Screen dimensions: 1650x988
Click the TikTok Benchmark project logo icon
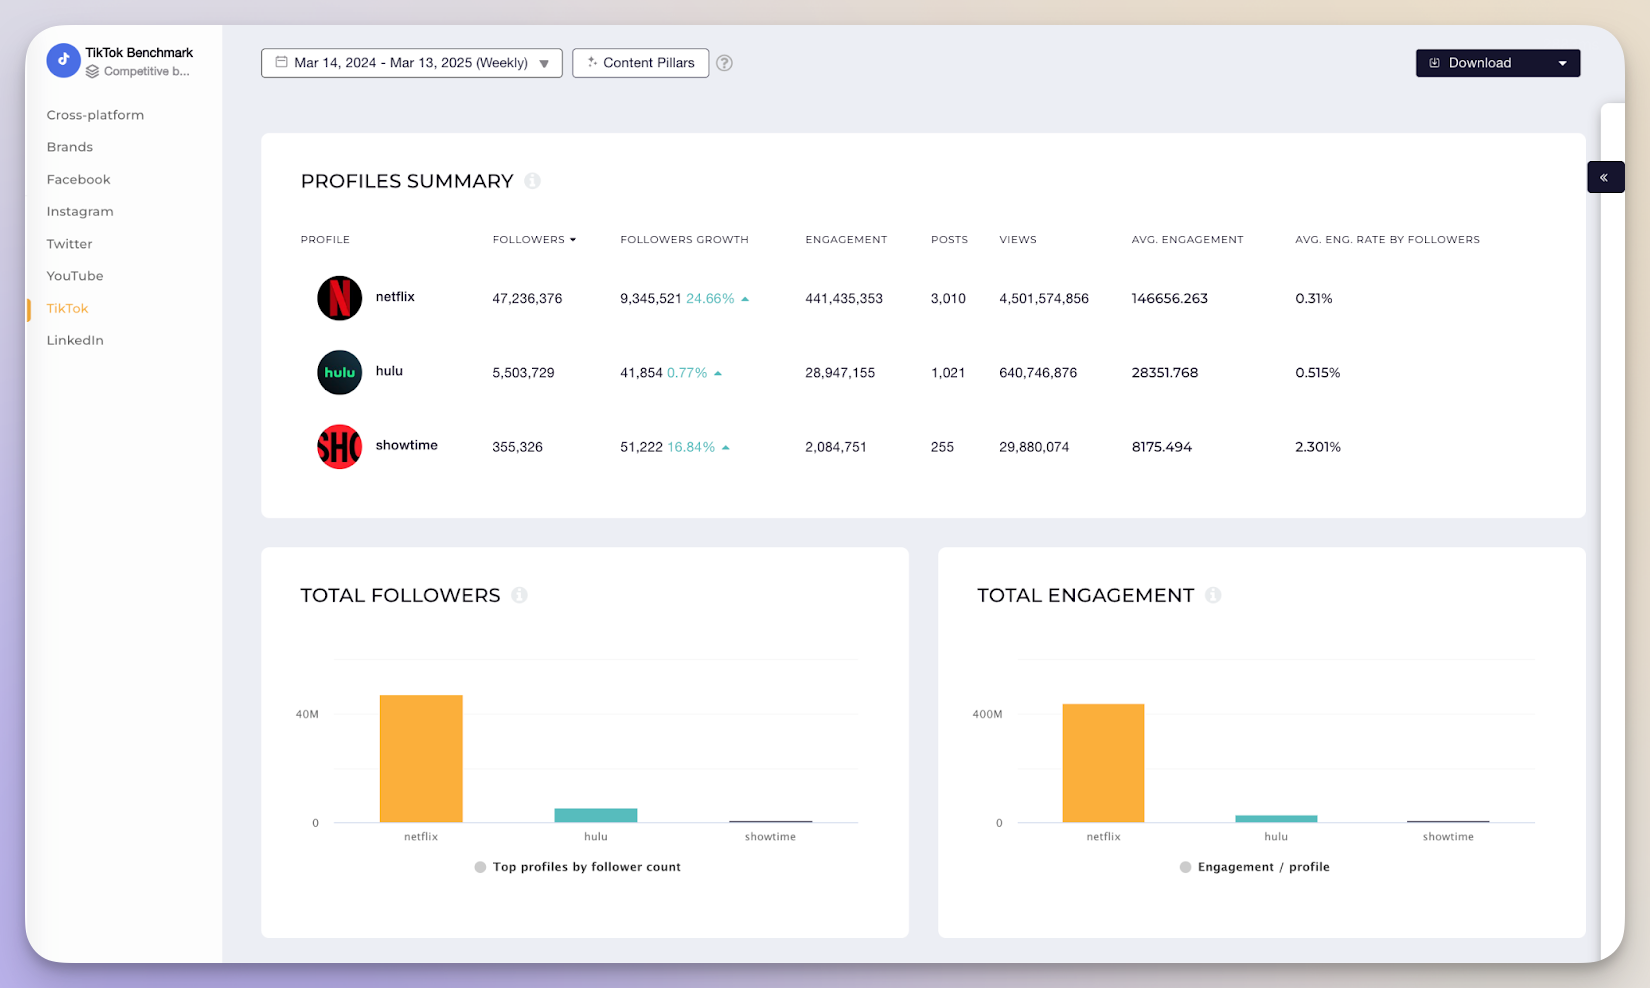pos(63,61)
